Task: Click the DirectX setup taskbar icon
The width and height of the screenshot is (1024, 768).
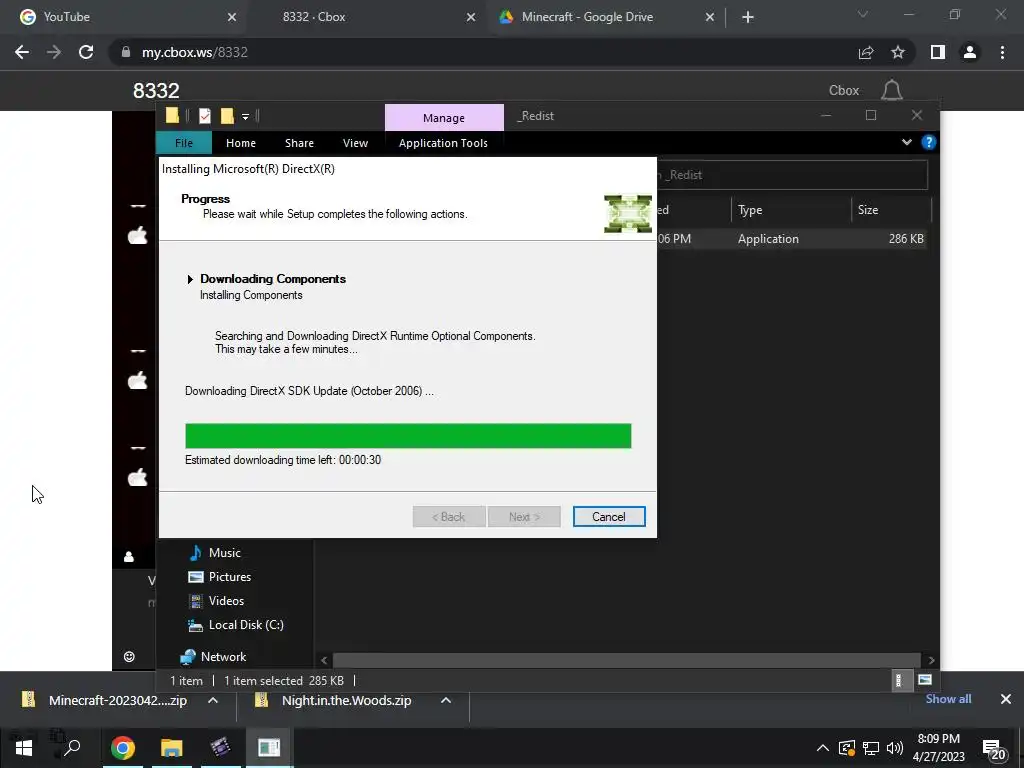Action: click(268, 748)
